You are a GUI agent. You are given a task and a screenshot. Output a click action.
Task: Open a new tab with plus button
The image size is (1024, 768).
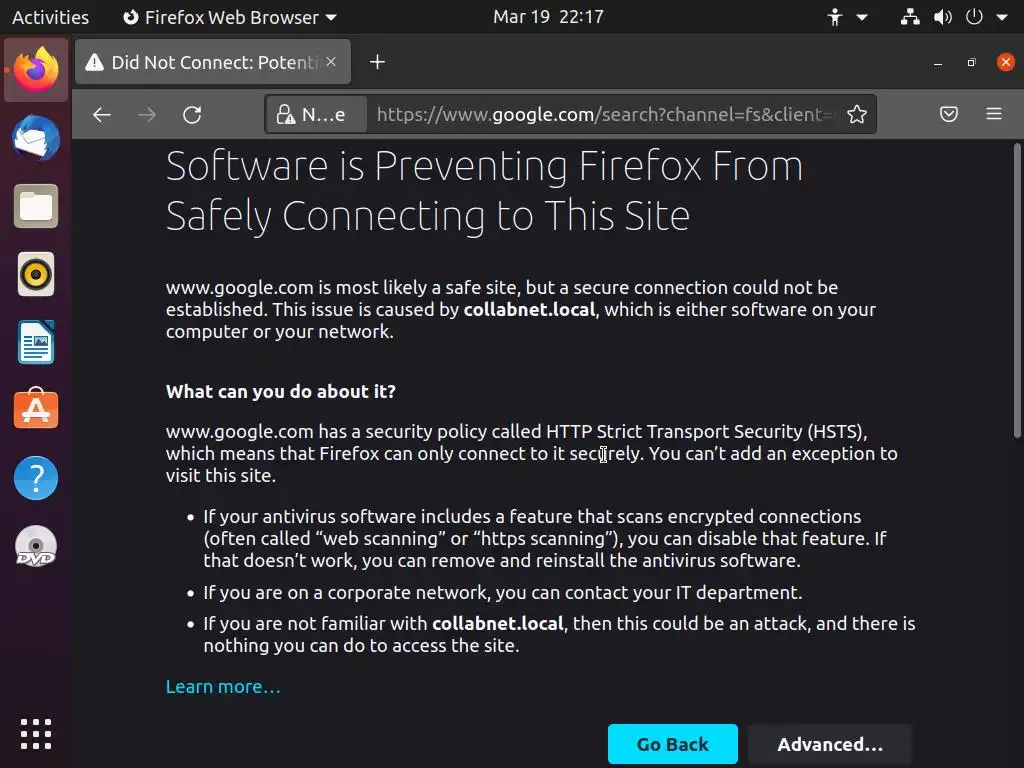tap(377, 62)
